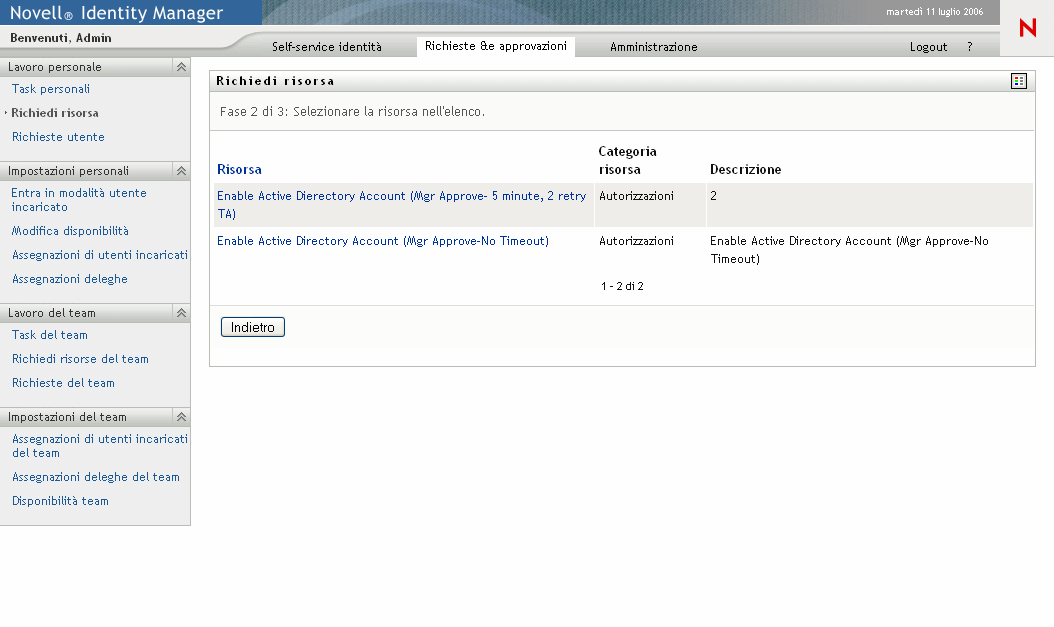Click the Fase 2 di 3 instruction text

pos(352,112)
